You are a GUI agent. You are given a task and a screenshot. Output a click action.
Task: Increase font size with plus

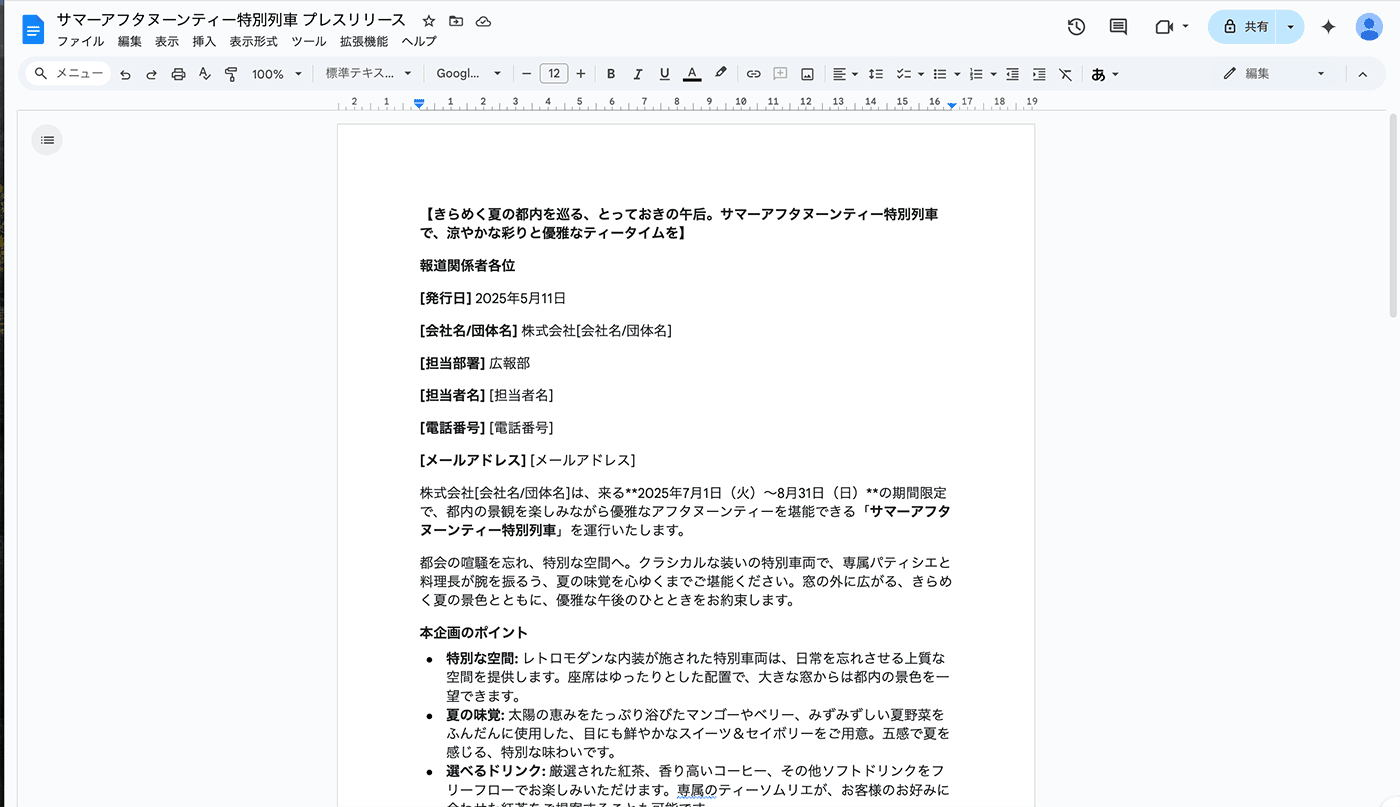(x=581, y=74)
